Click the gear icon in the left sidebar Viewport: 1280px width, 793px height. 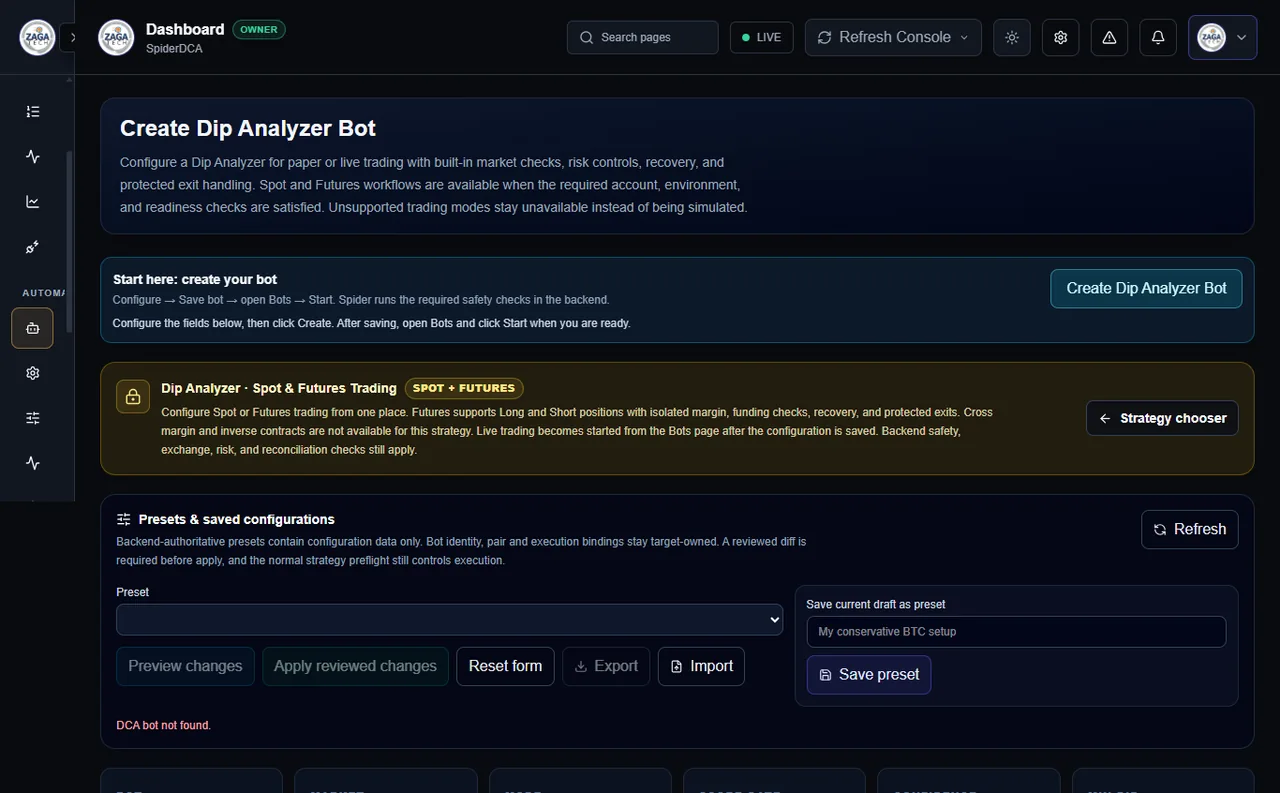33,373
